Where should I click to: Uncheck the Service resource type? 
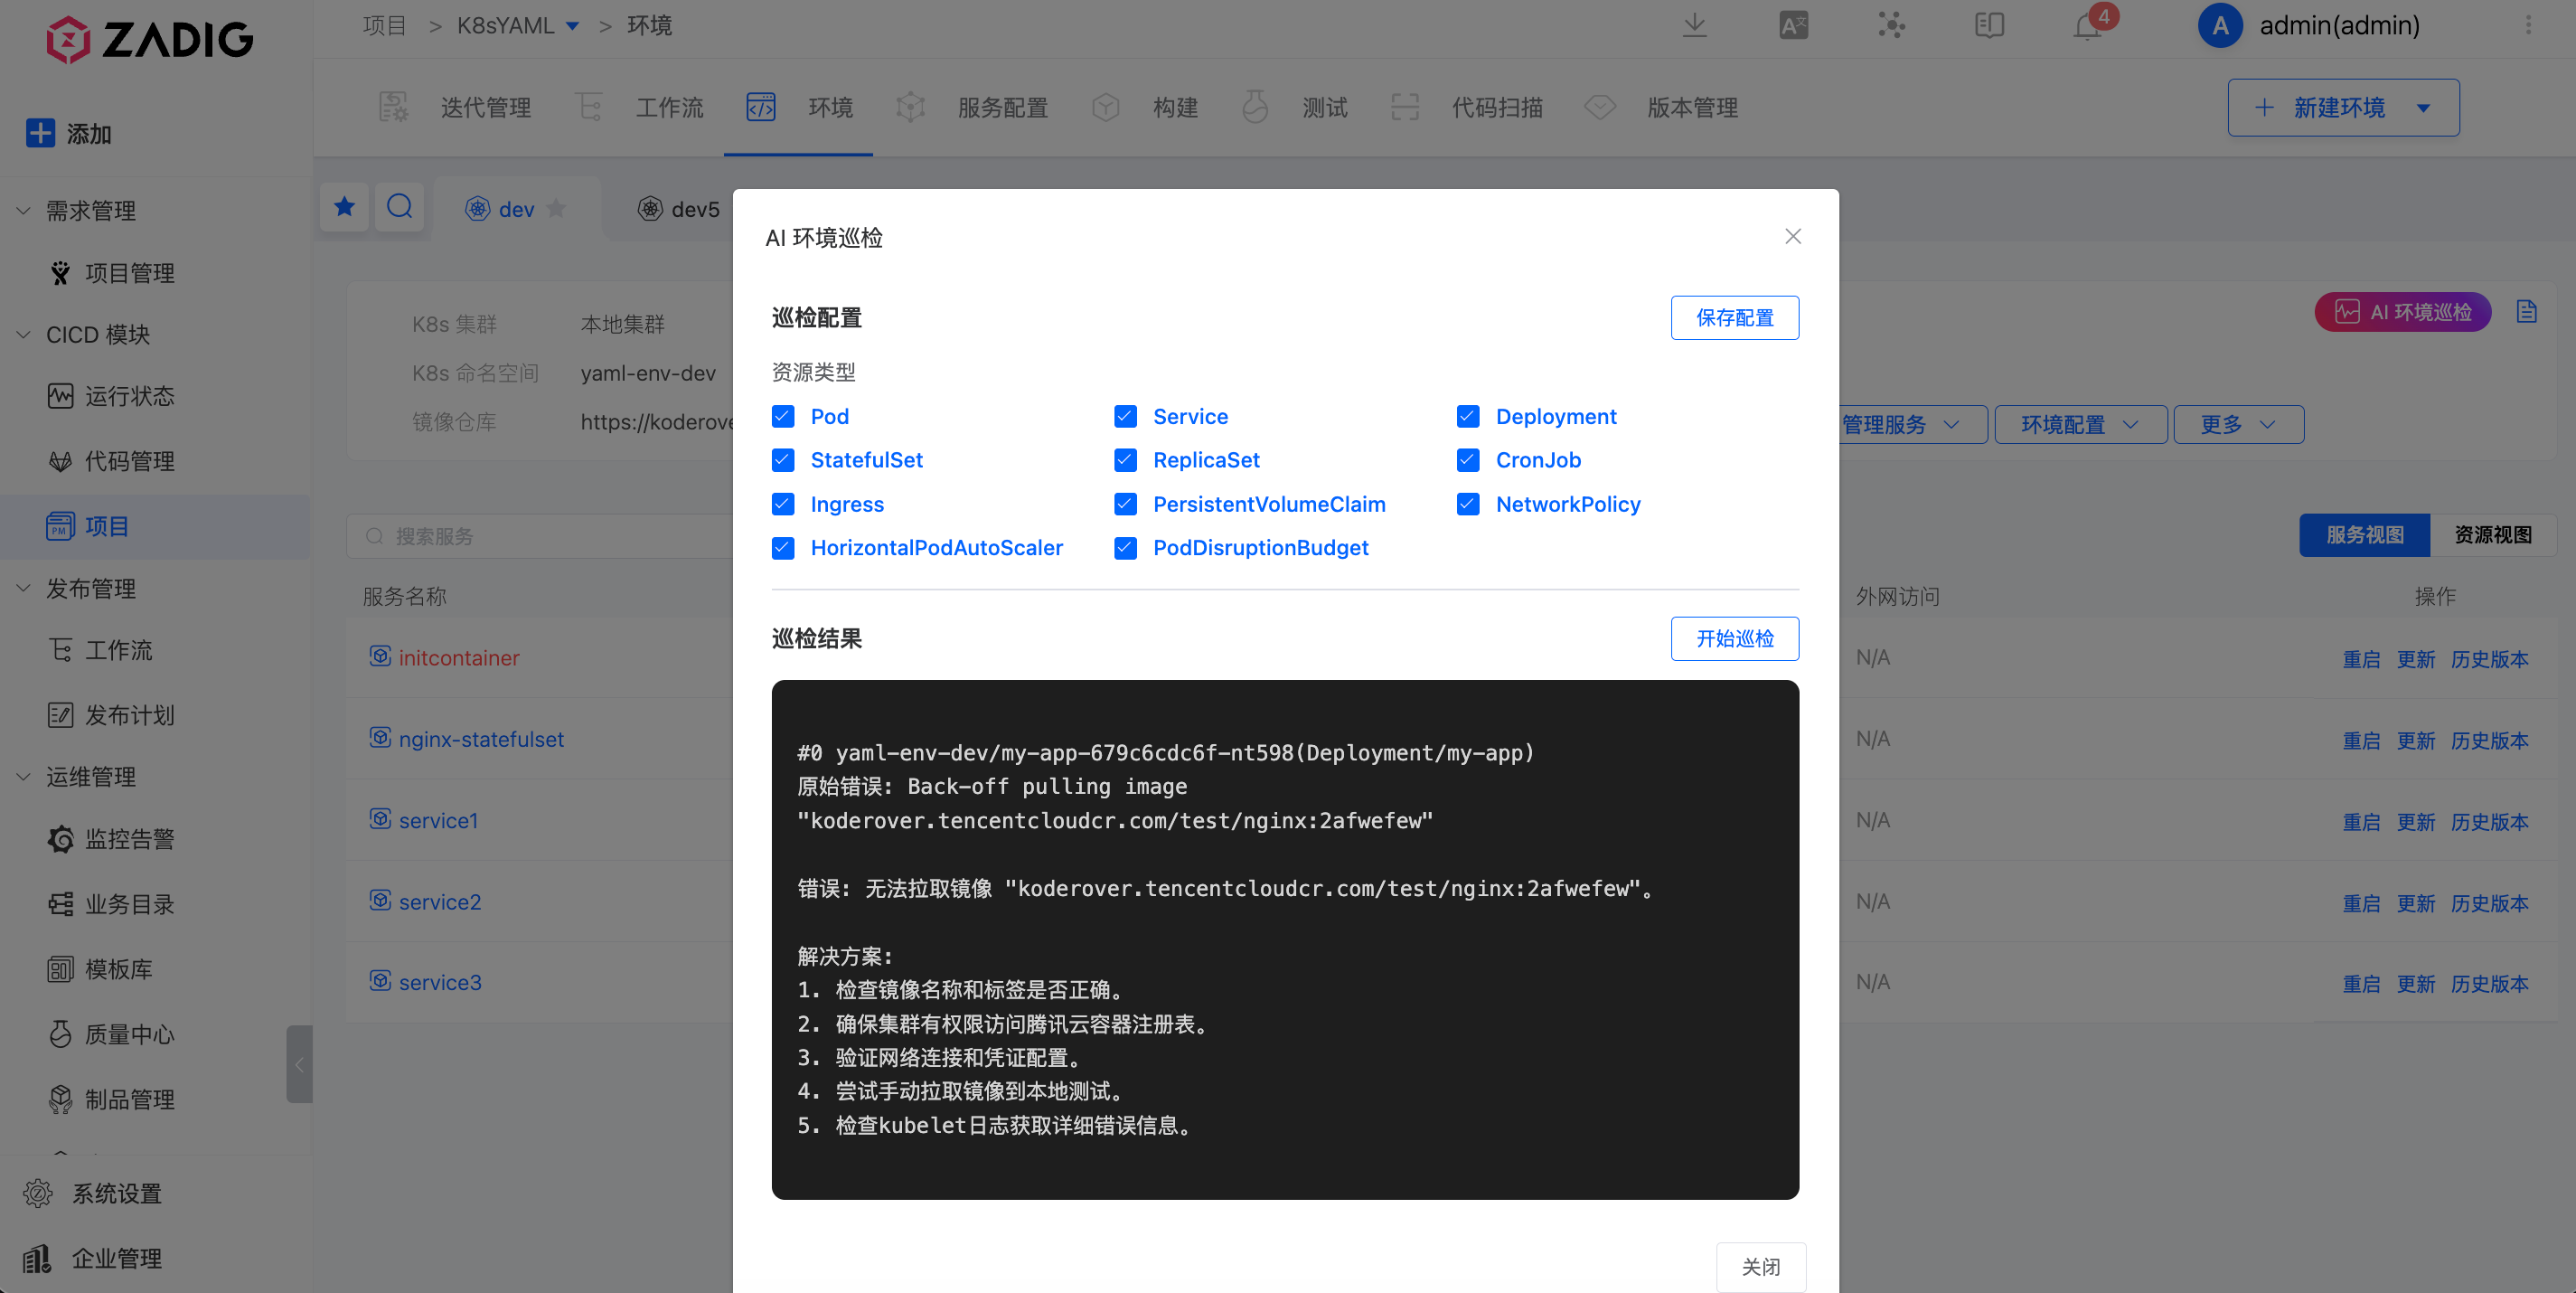click(1126, 416)
